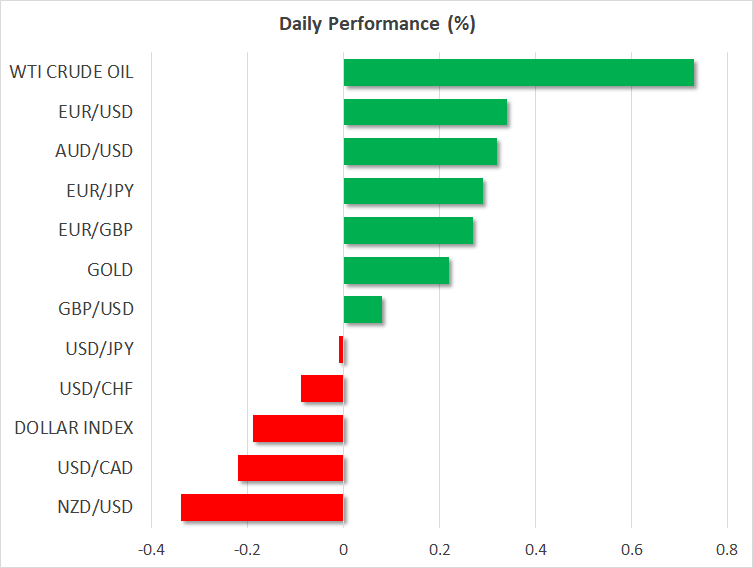
Task: Click the 0.8 axis tick label
Action: pos(727,549)
